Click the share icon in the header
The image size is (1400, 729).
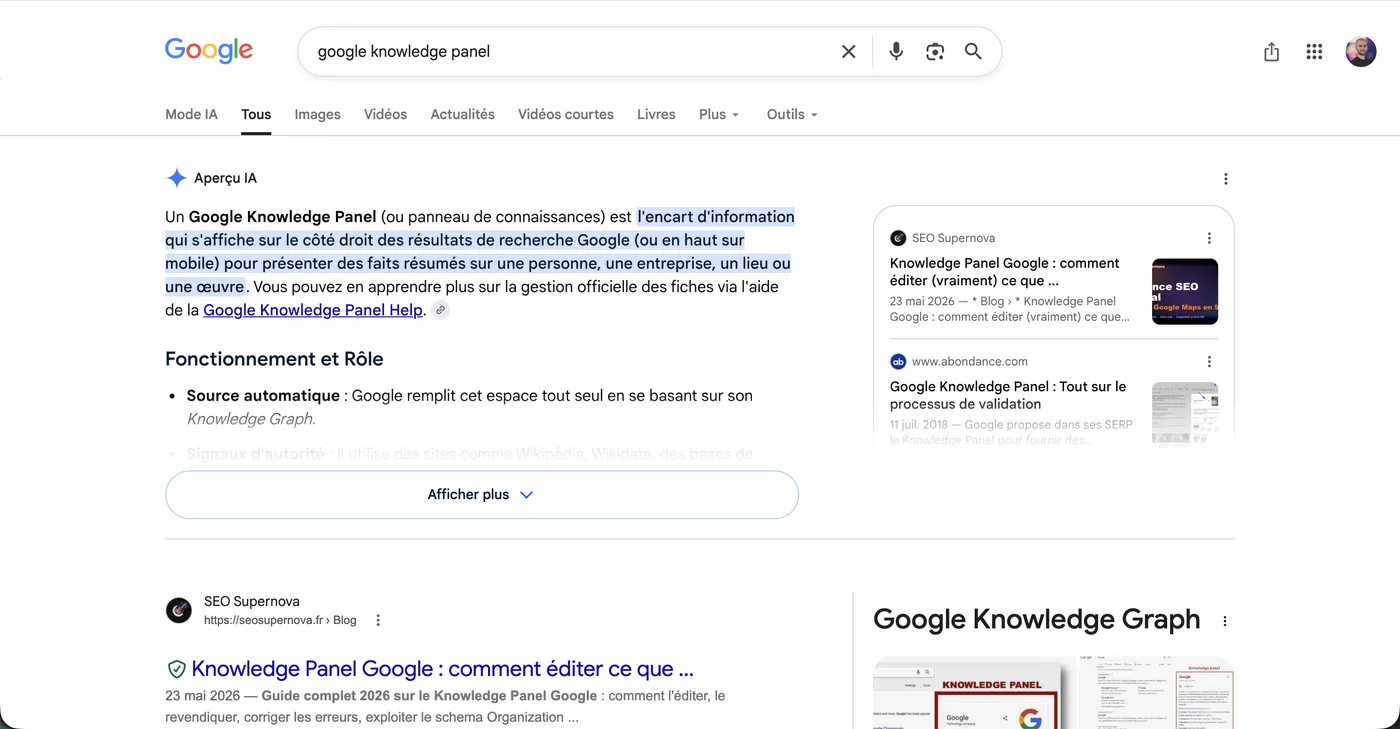1271,52
